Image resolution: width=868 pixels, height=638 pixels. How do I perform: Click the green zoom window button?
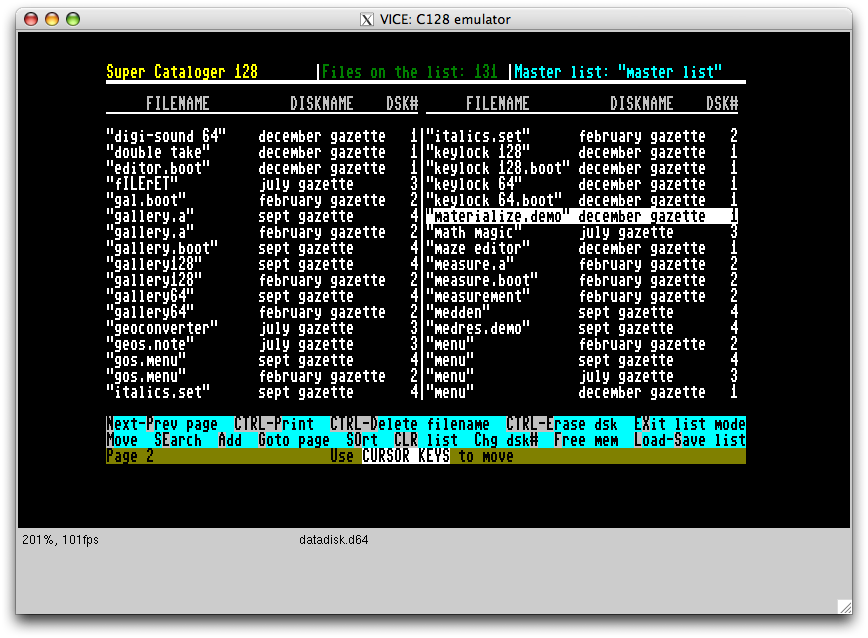(73, 19)
